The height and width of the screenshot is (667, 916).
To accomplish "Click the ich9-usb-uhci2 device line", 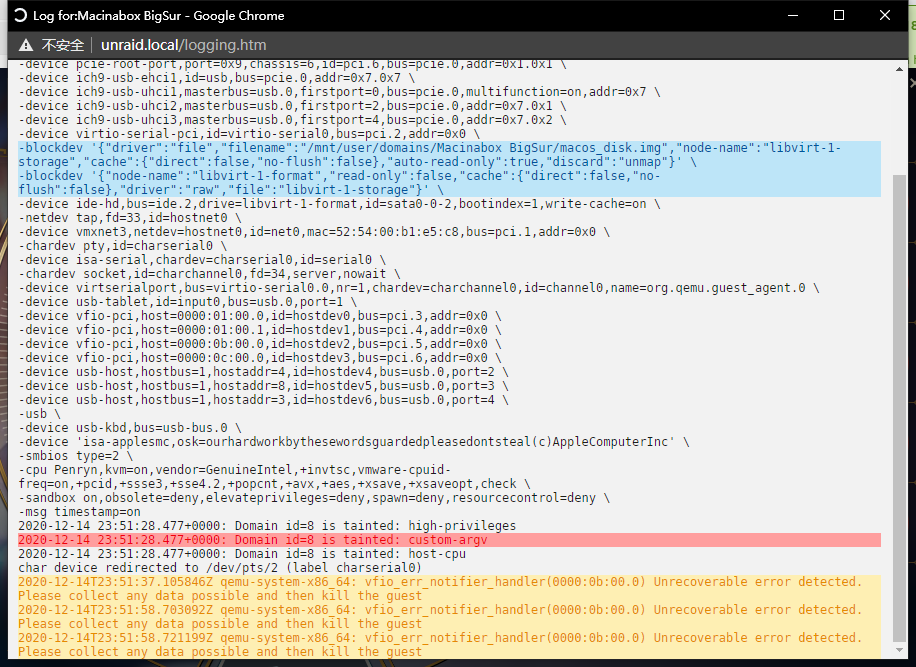I will click(x=293, y=106).
